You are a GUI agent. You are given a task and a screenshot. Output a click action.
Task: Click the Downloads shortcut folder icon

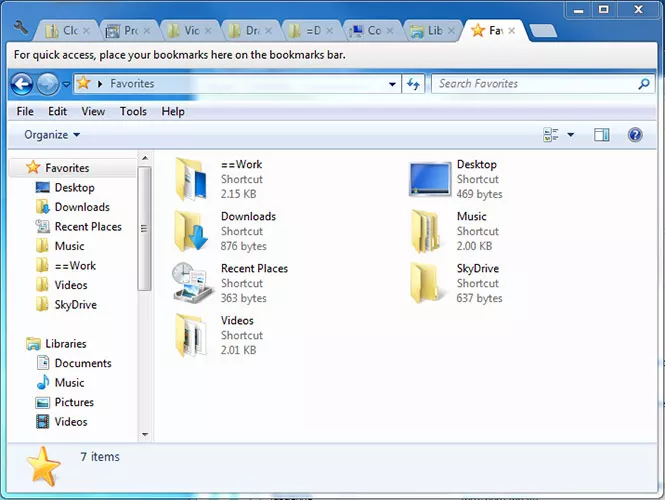click(191, 231)
